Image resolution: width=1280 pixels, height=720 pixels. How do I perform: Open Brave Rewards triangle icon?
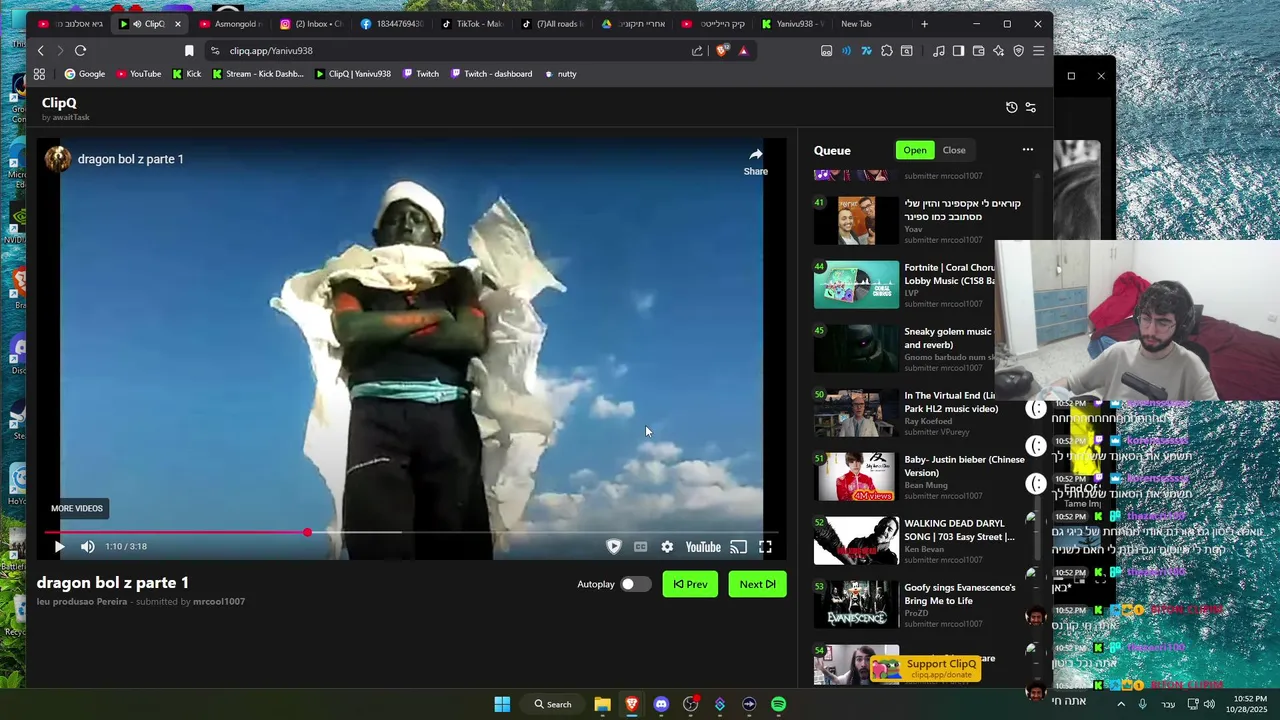(743, 51)
